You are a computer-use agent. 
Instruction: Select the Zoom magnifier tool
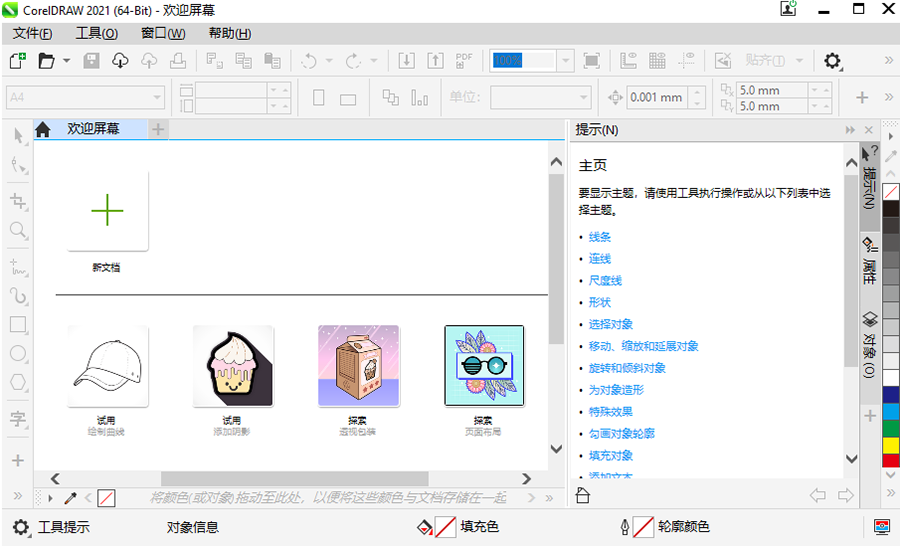point(18,230)
